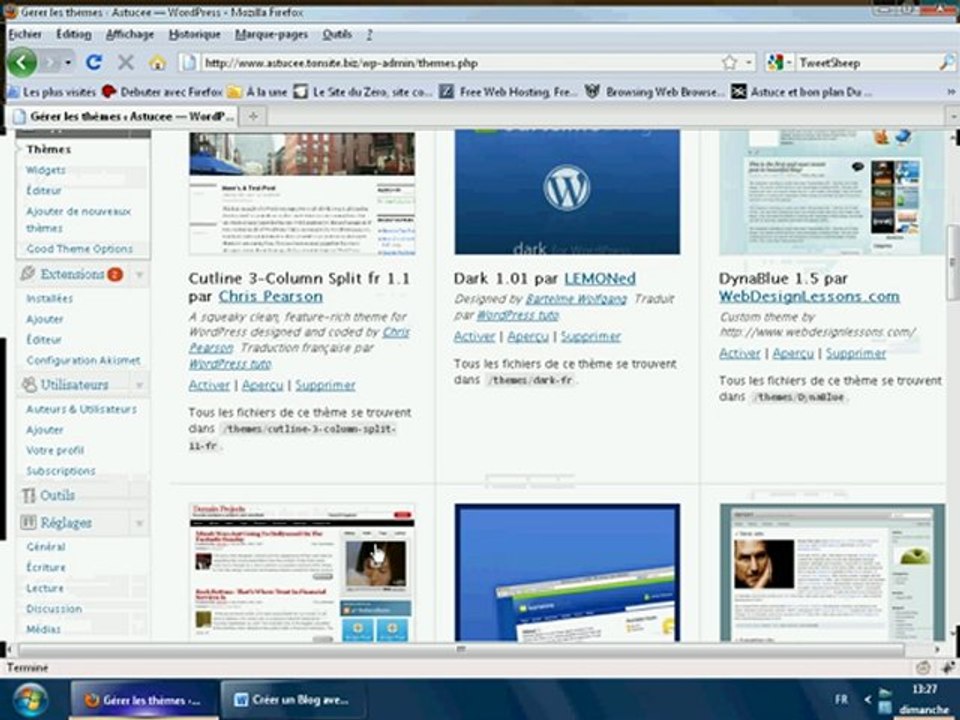Click the green back navigation arrow
Image resolution: width=960 pixels, height=720 pixels.
pyautogui.click(x=22, y=62)
